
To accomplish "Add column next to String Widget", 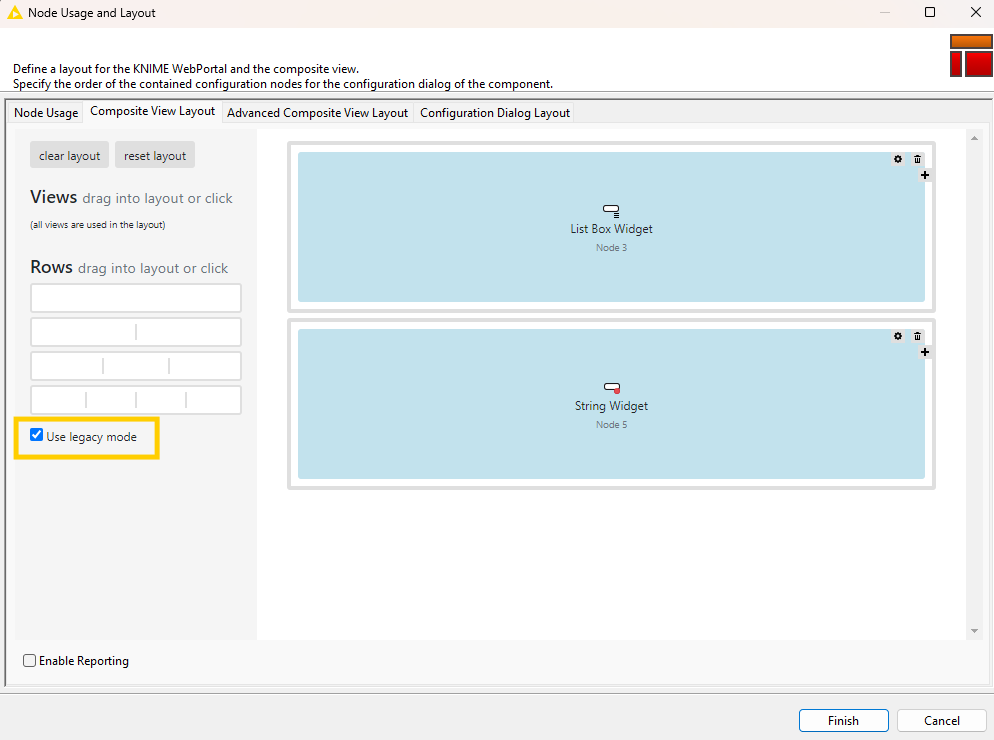I will (x=925, y=352).
